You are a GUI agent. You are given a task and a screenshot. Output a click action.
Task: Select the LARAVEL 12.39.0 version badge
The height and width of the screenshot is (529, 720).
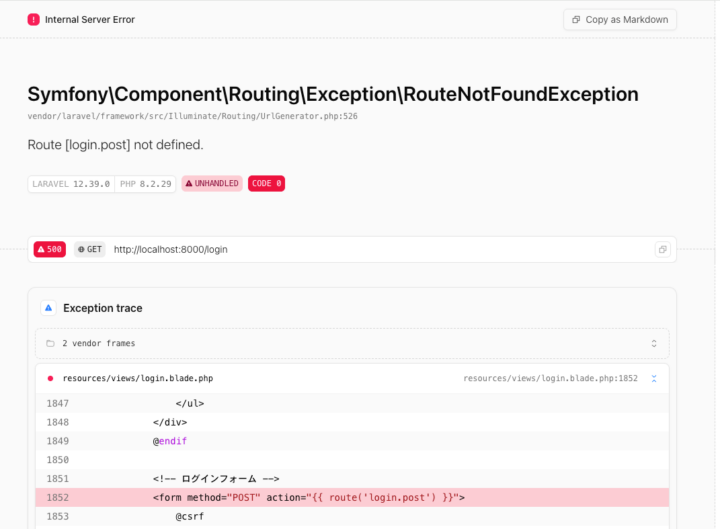70,184
